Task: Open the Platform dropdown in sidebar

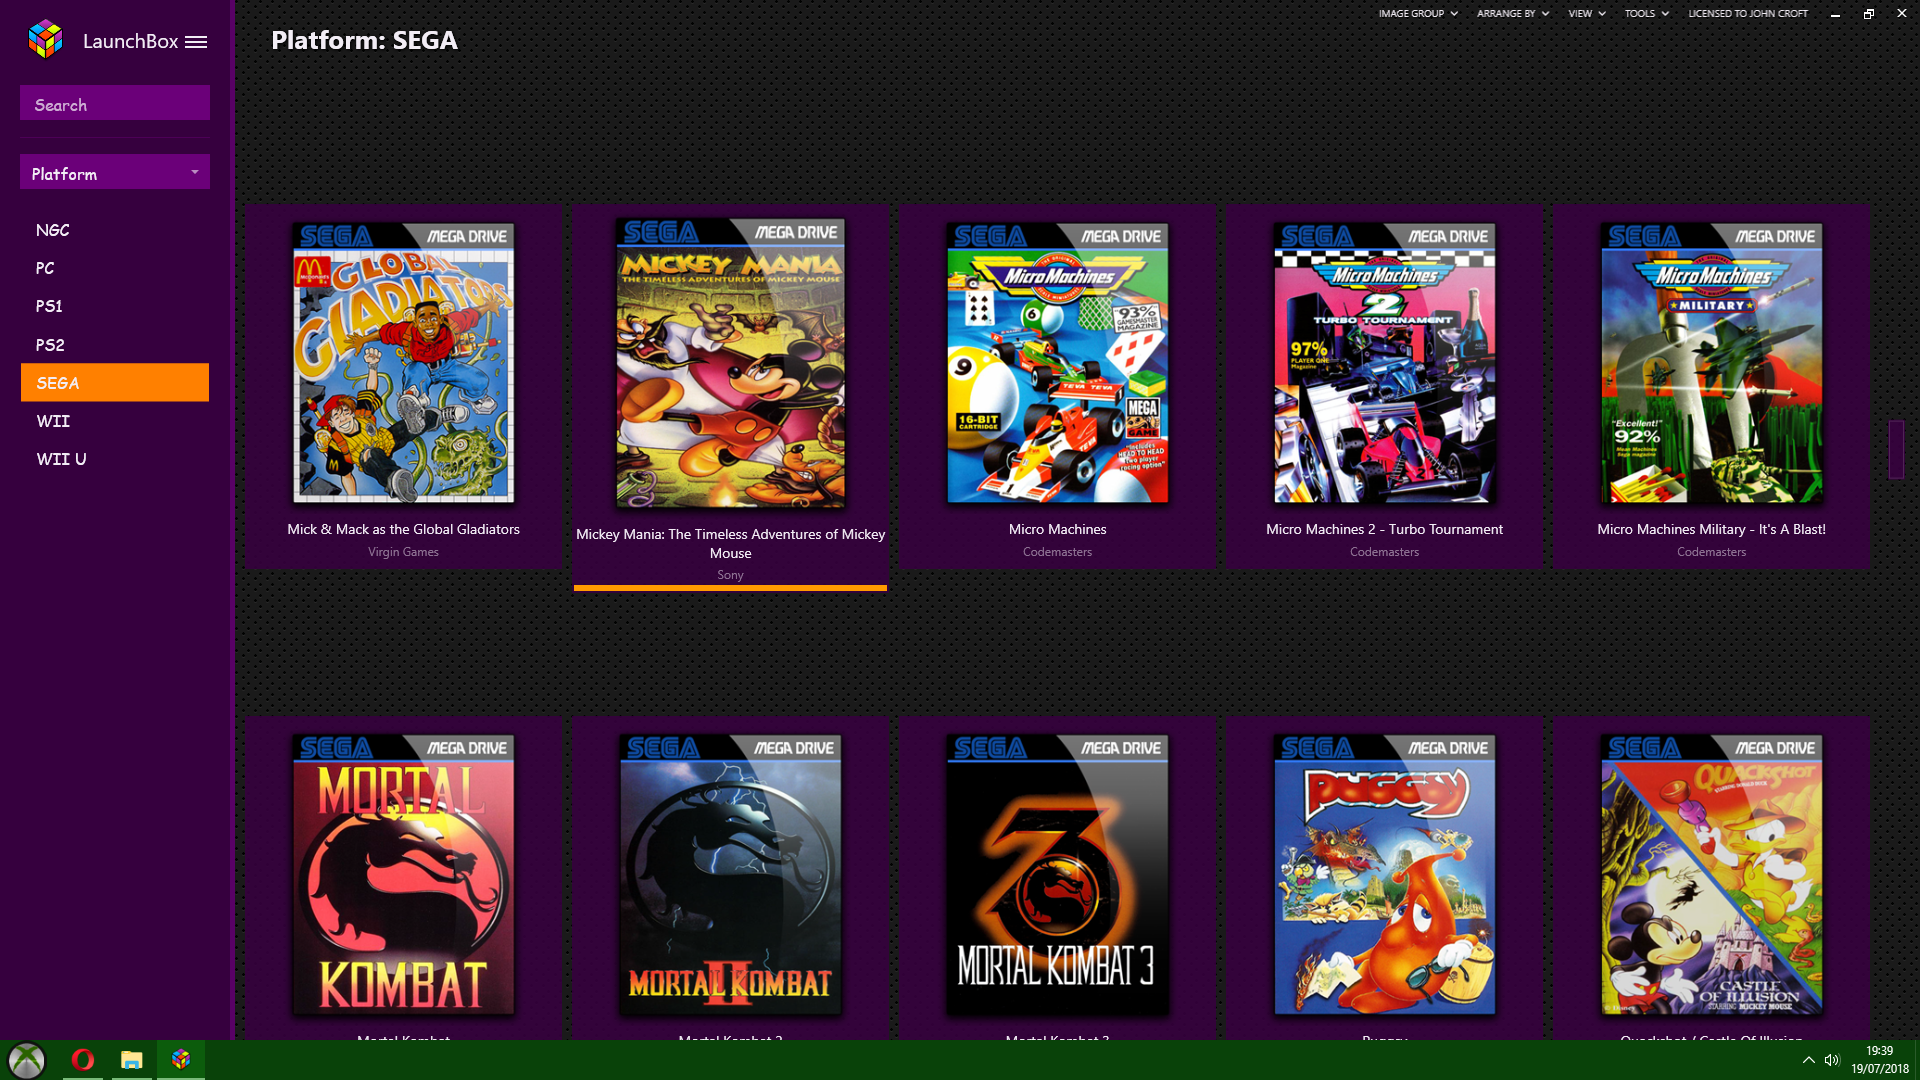Action: (x=115, y=173)
